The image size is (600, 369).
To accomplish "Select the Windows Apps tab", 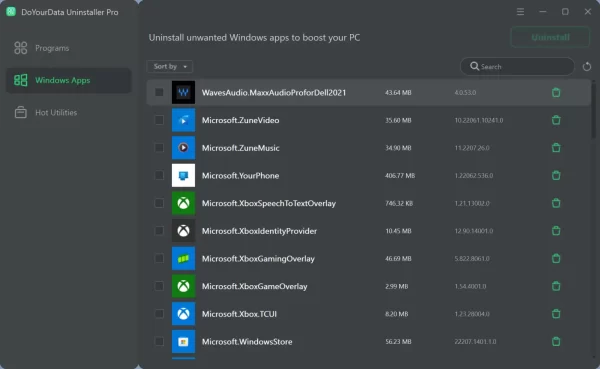I will 69,80.
